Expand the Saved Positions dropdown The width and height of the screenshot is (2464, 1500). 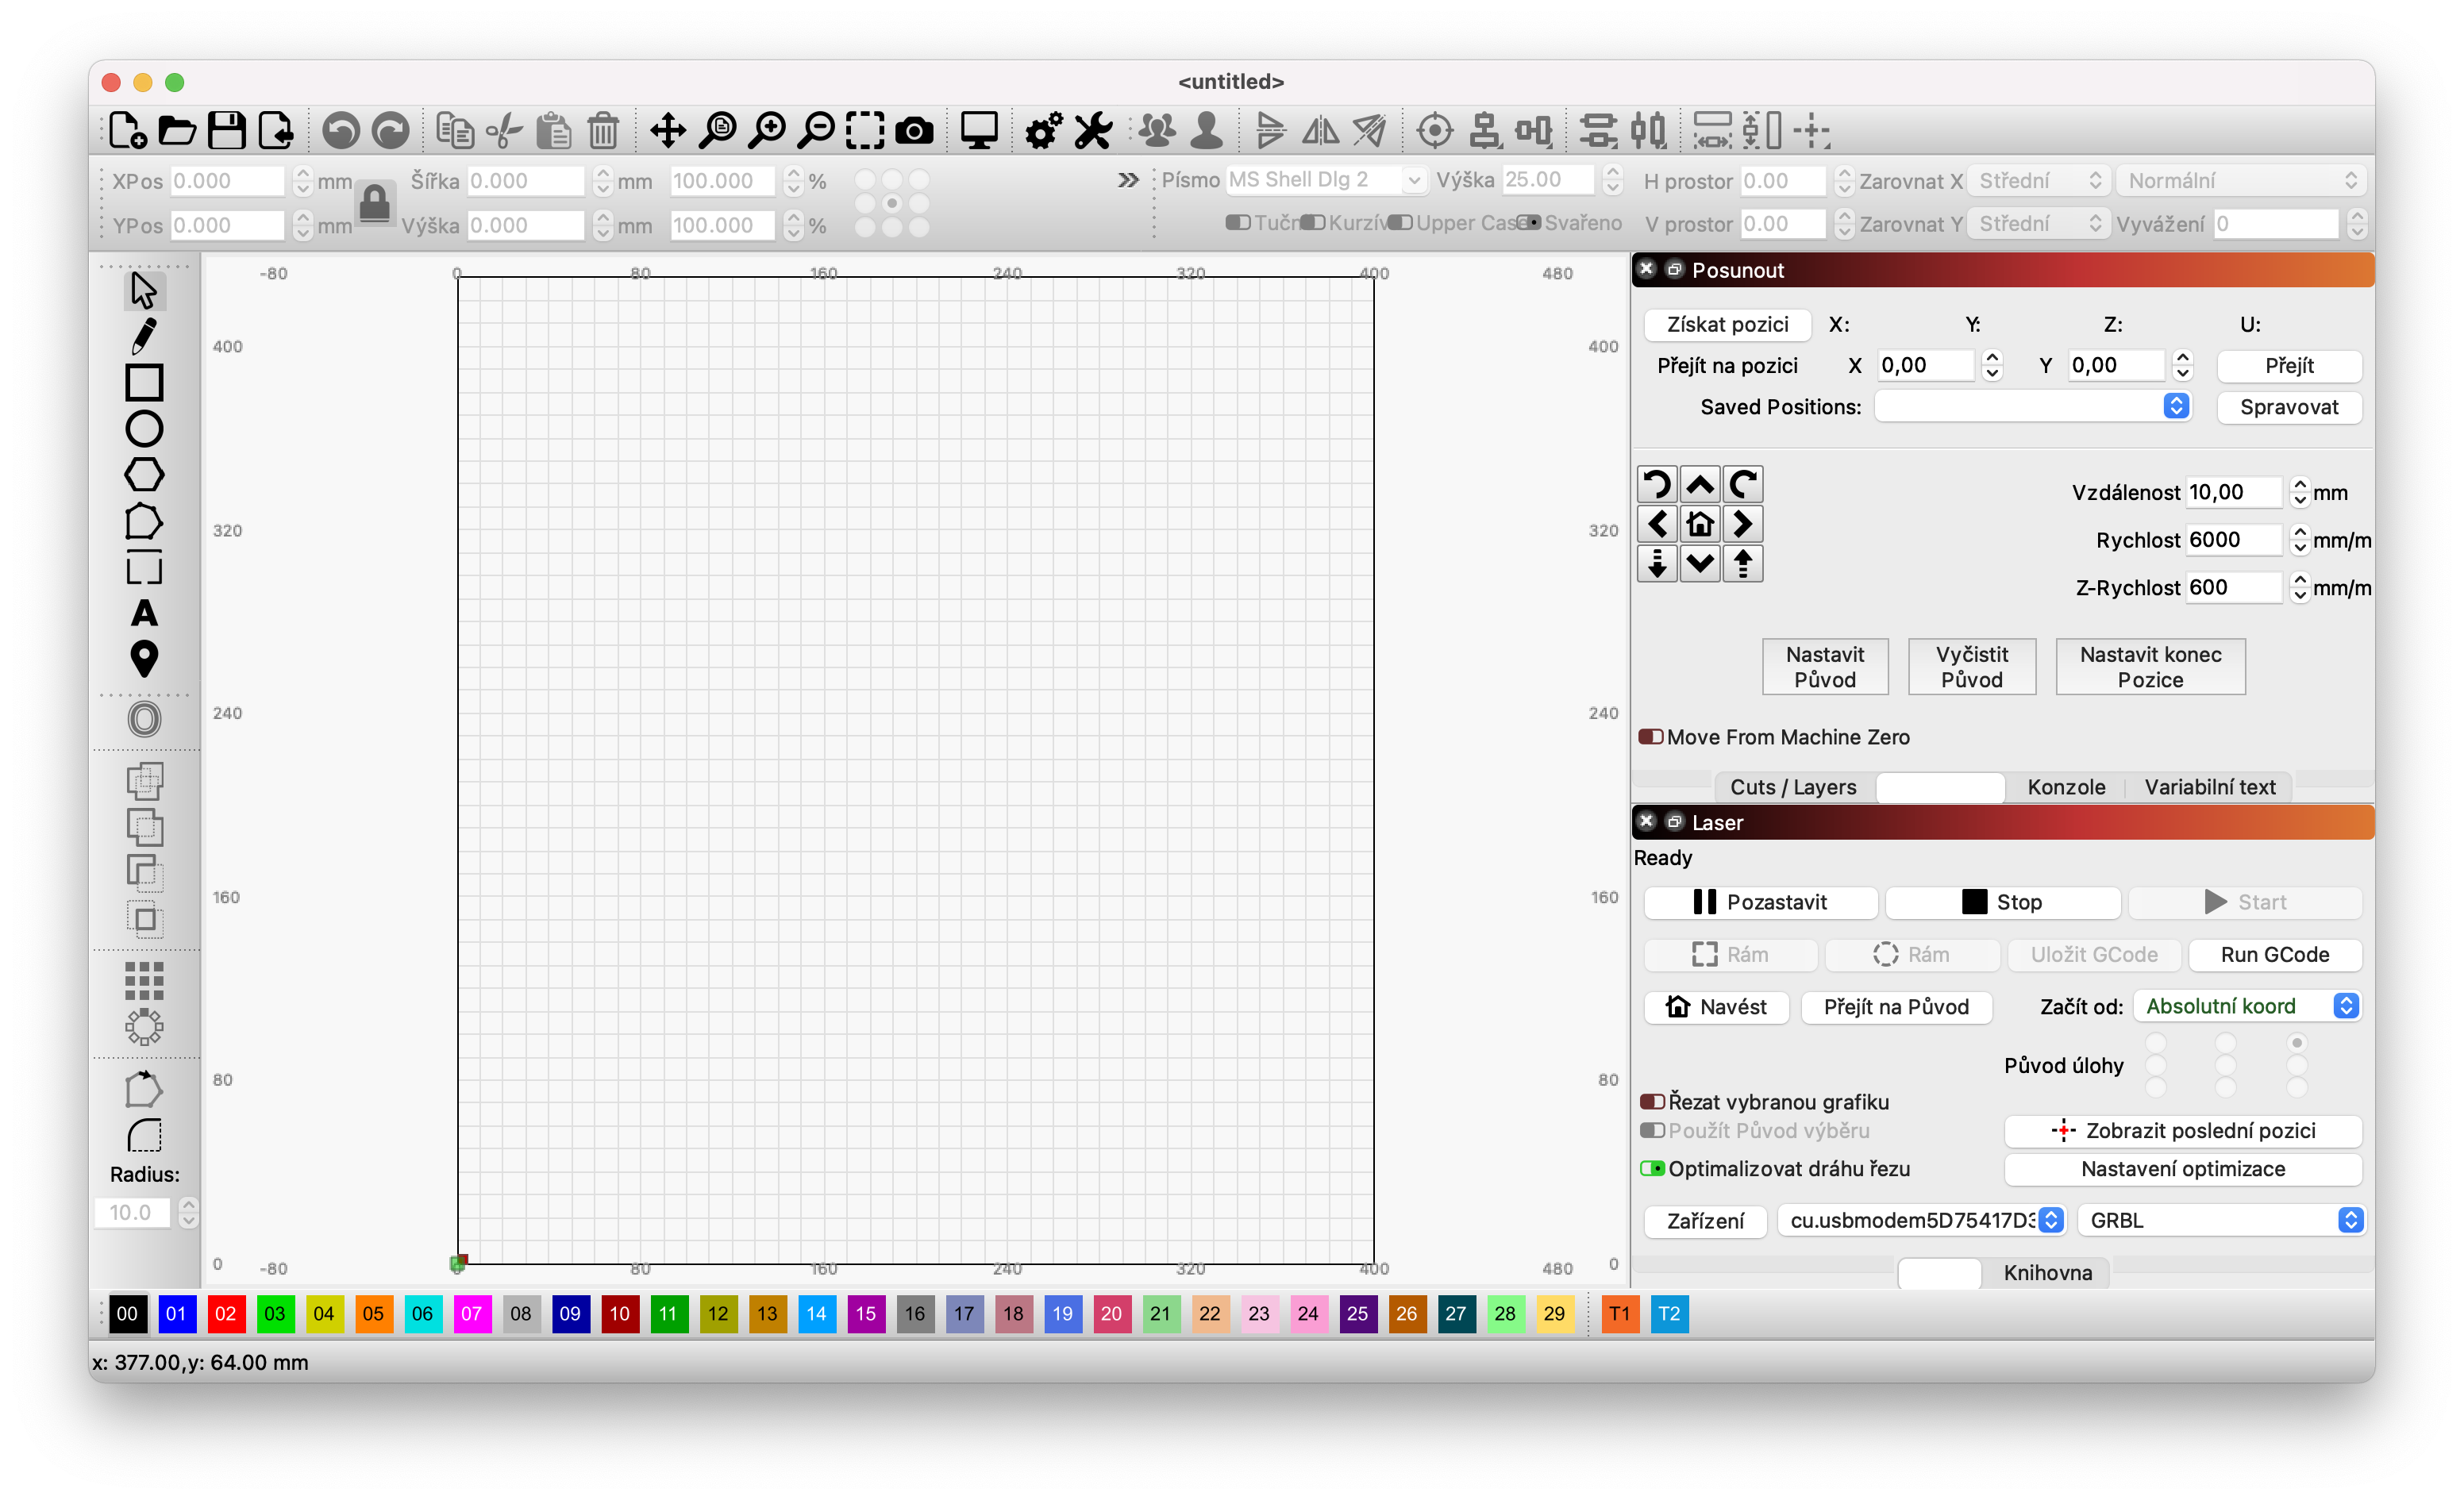[2032, 406]
